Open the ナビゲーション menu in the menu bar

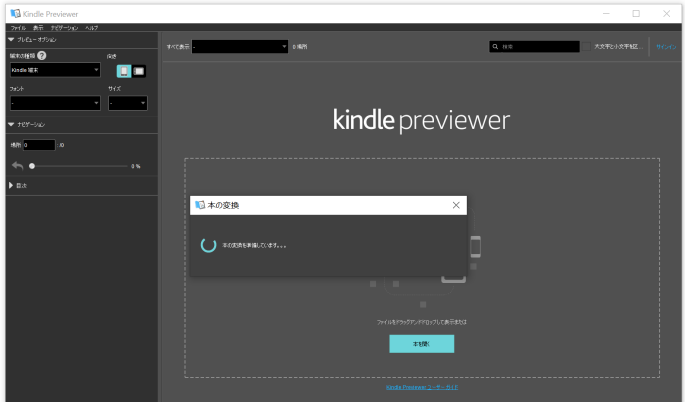pos(64,28)
